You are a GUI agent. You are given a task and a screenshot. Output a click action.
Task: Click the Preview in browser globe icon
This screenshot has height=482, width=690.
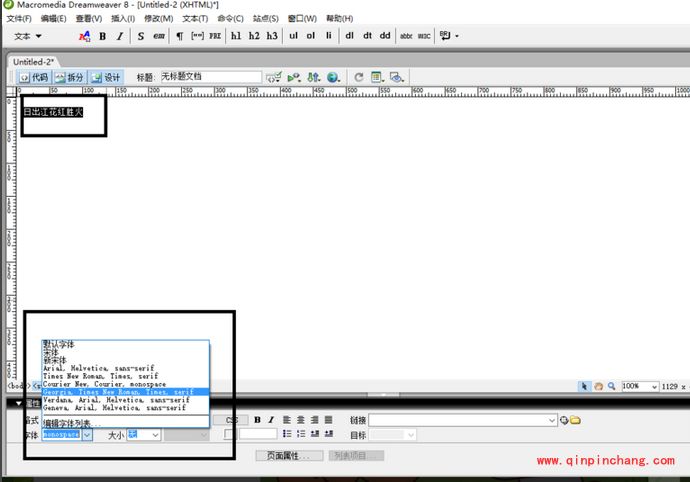(332, 77)
